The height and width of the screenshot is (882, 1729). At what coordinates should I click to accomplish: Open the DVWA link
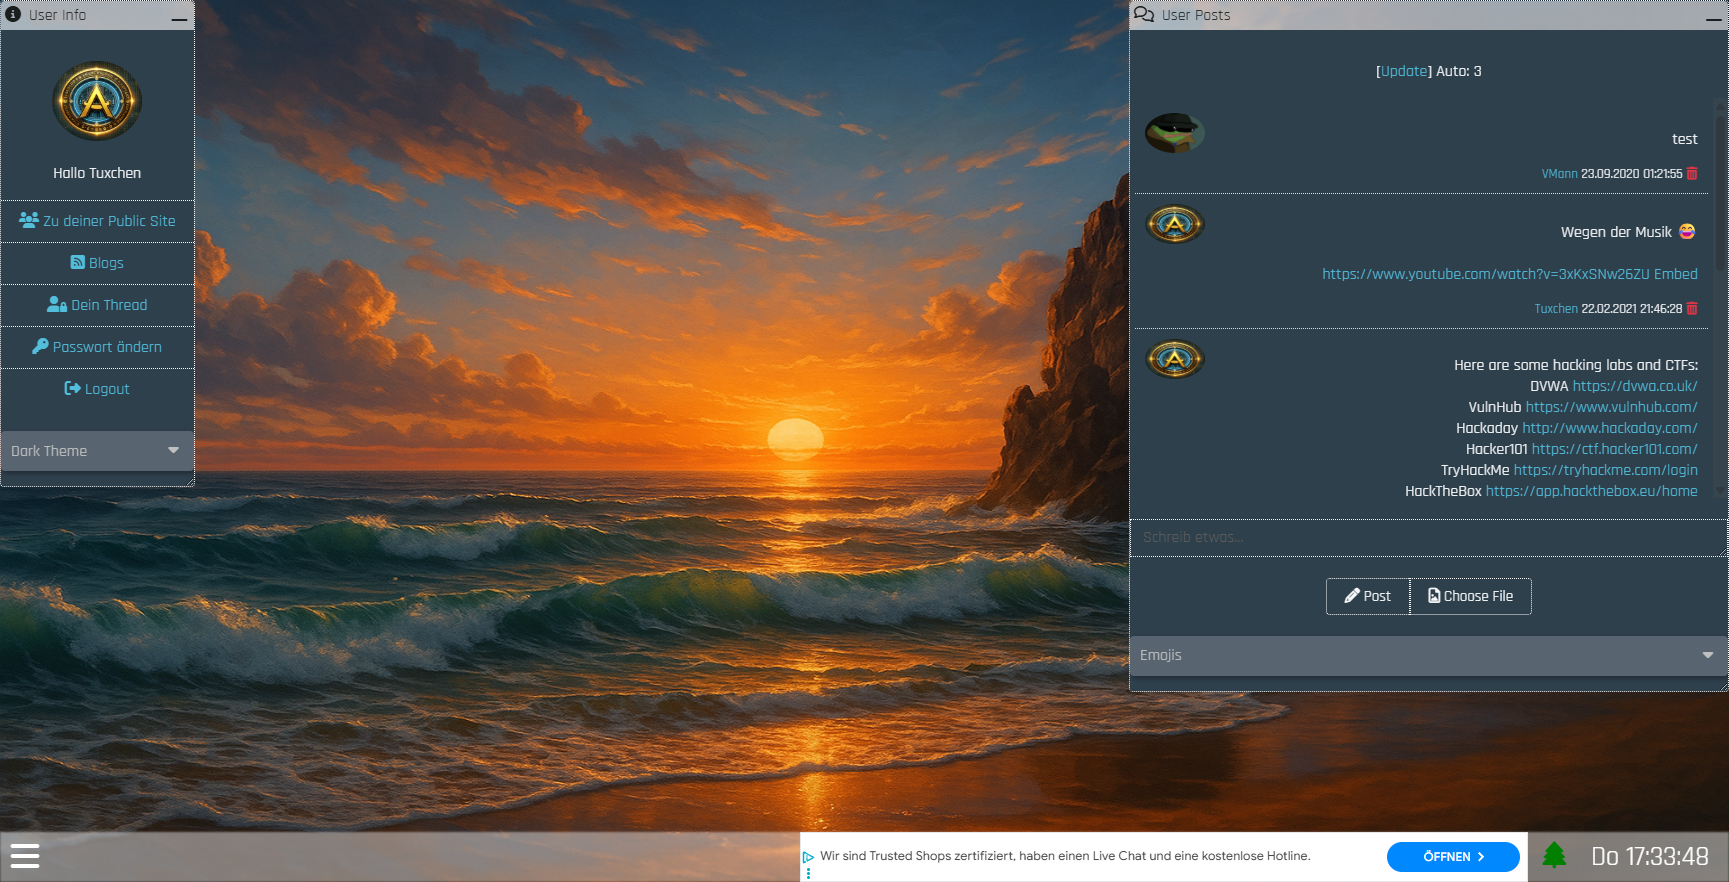1635,386
